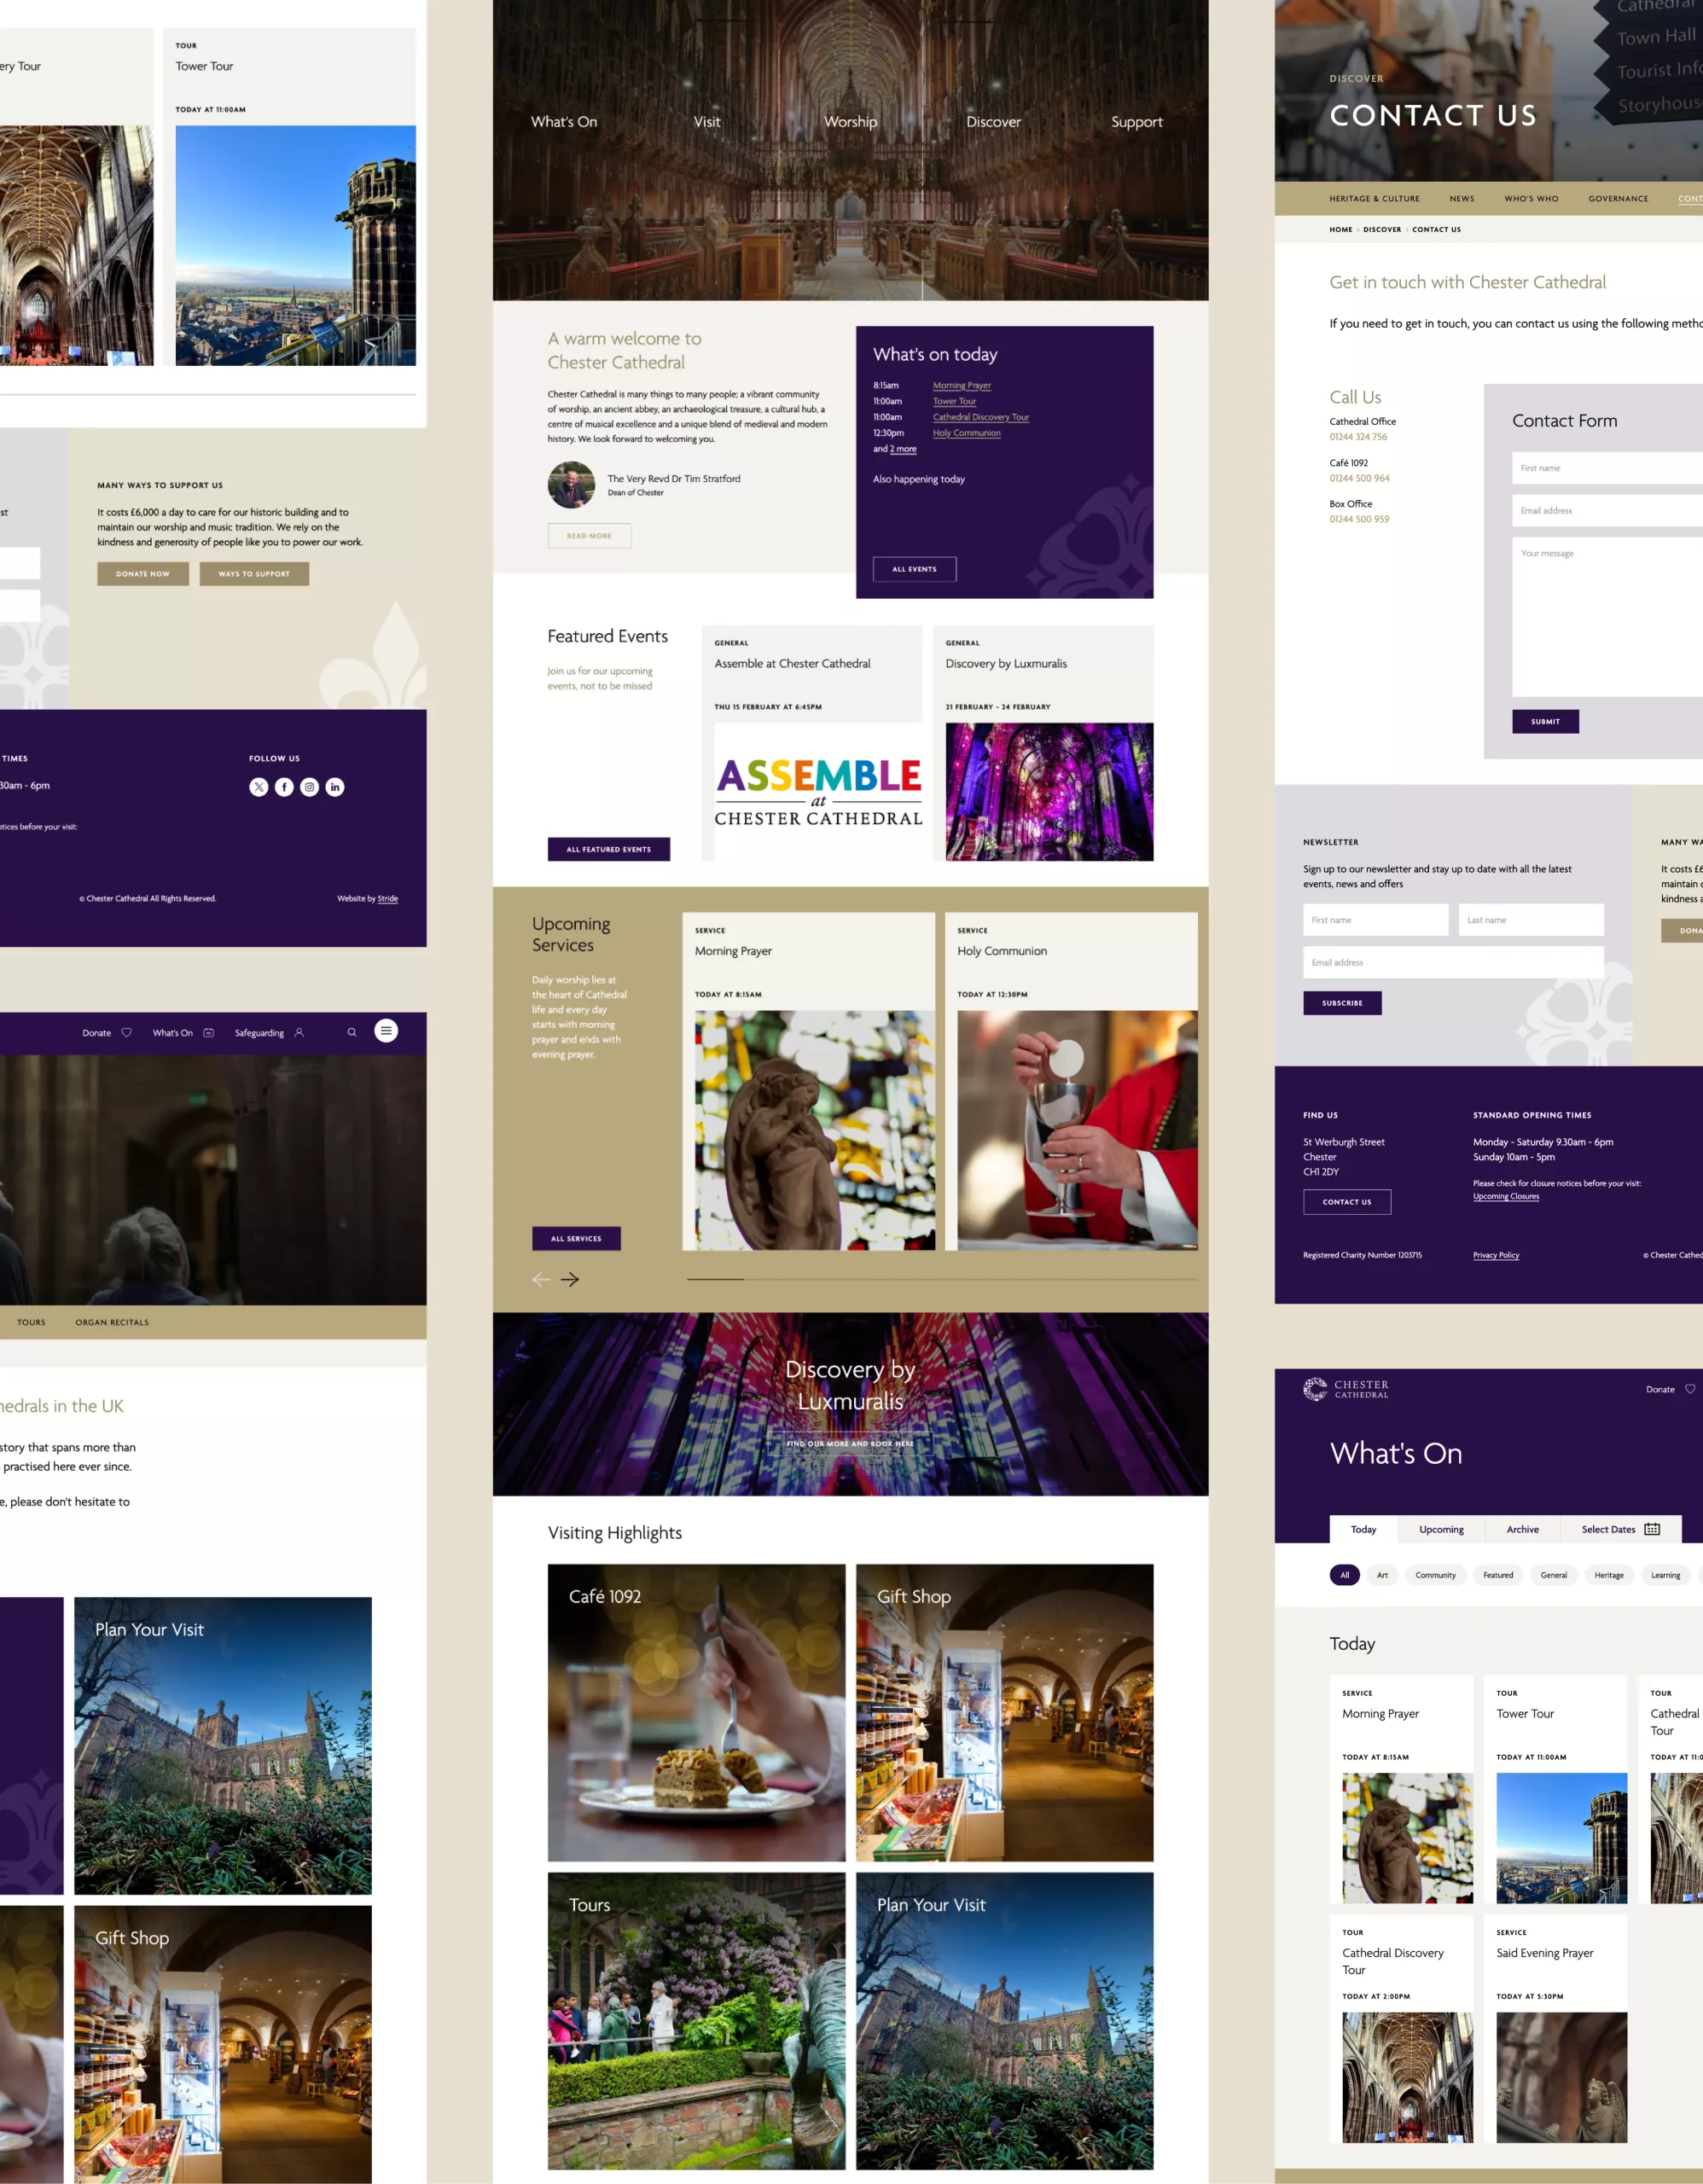Open the X (Twitter) social icon
Viewport: 1703px width, 2184px height.
point(258,787)
